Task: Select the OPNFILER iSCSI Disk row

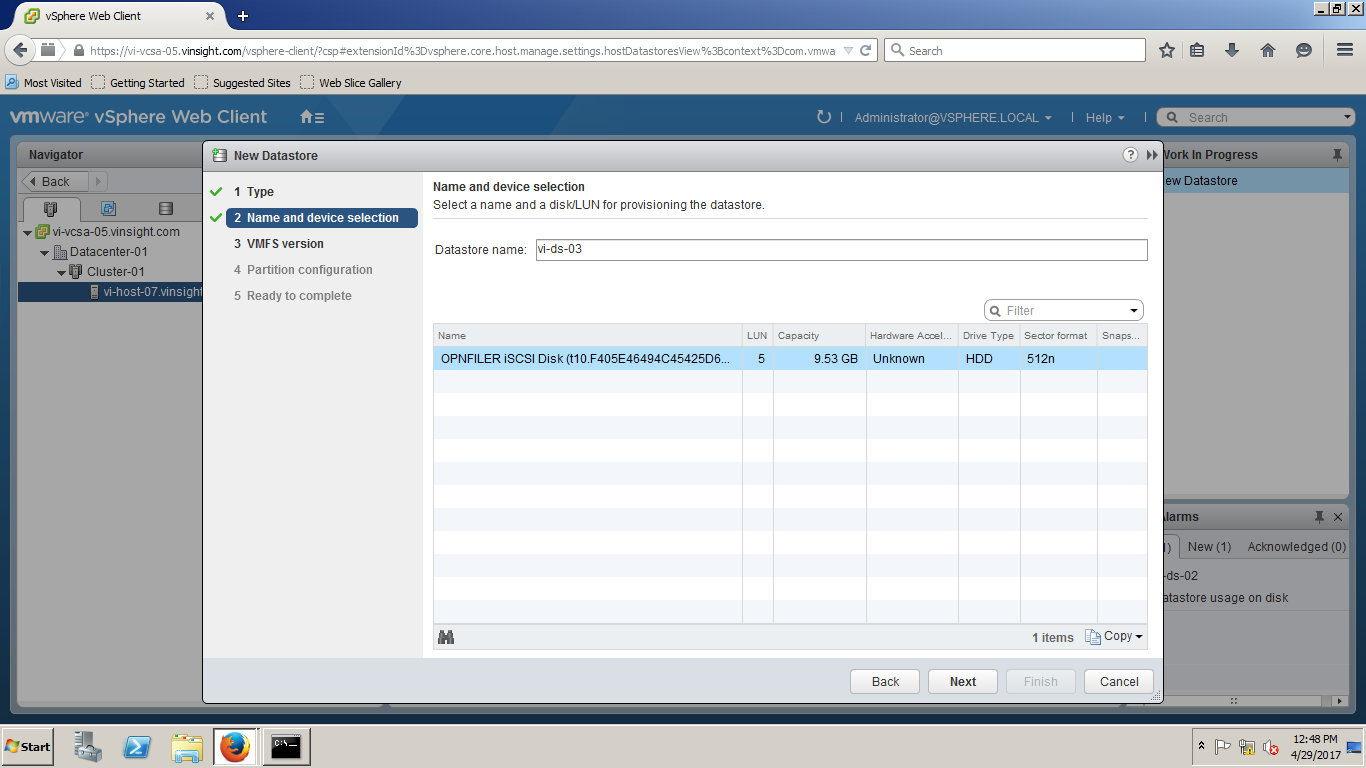Action: click(790, 359)
